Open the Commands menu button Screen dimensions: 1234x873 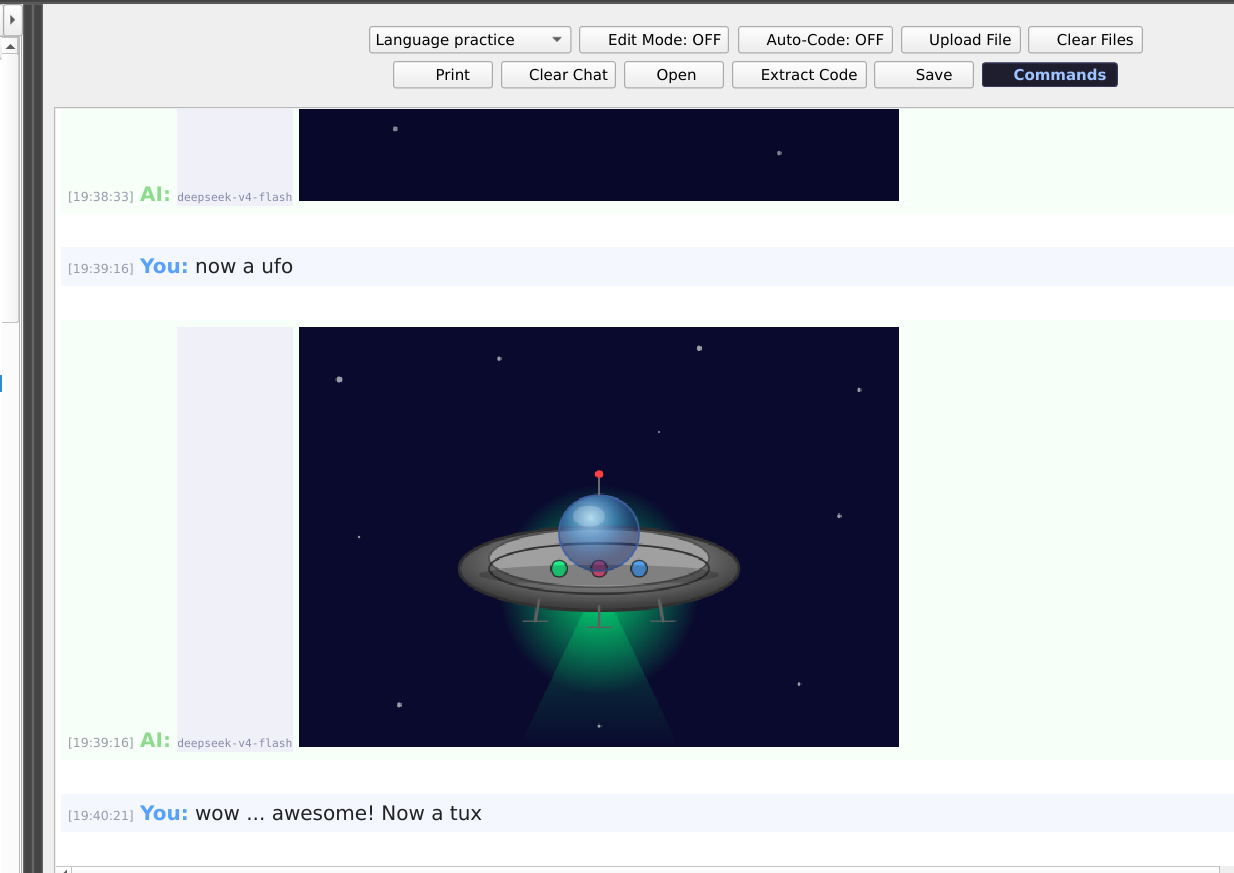(x=1050, y=75)
